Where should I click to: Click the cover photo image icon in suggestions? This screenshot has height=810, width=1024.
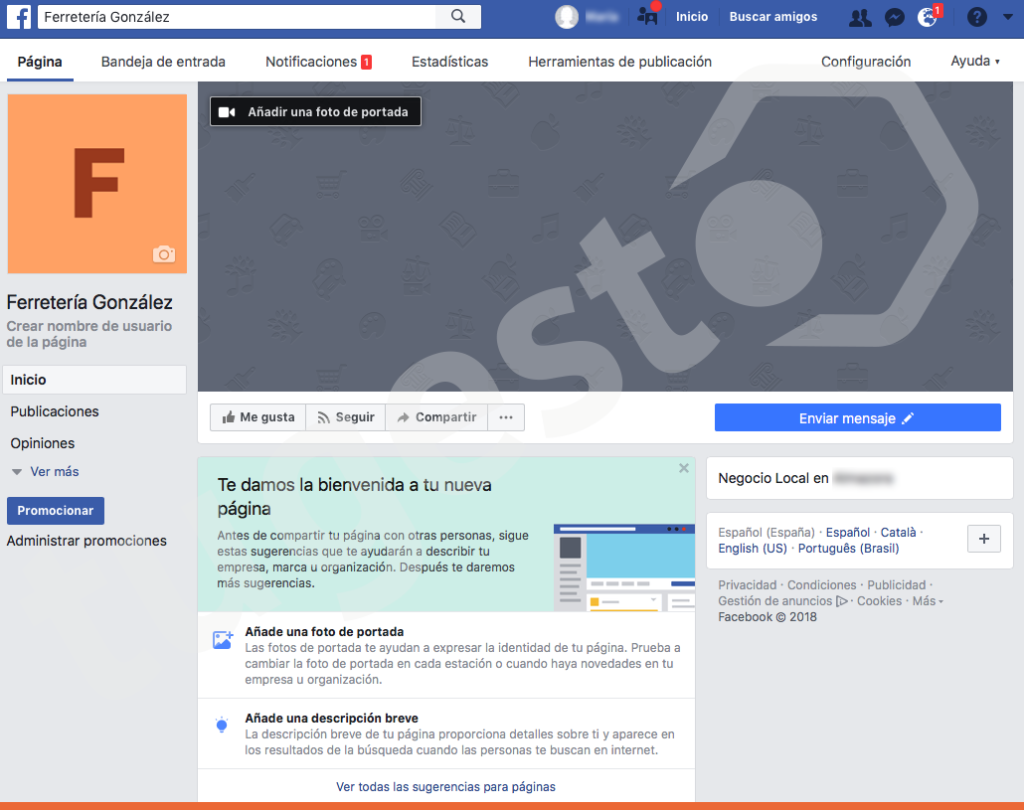pyautogui.click(x=223, y=640)
